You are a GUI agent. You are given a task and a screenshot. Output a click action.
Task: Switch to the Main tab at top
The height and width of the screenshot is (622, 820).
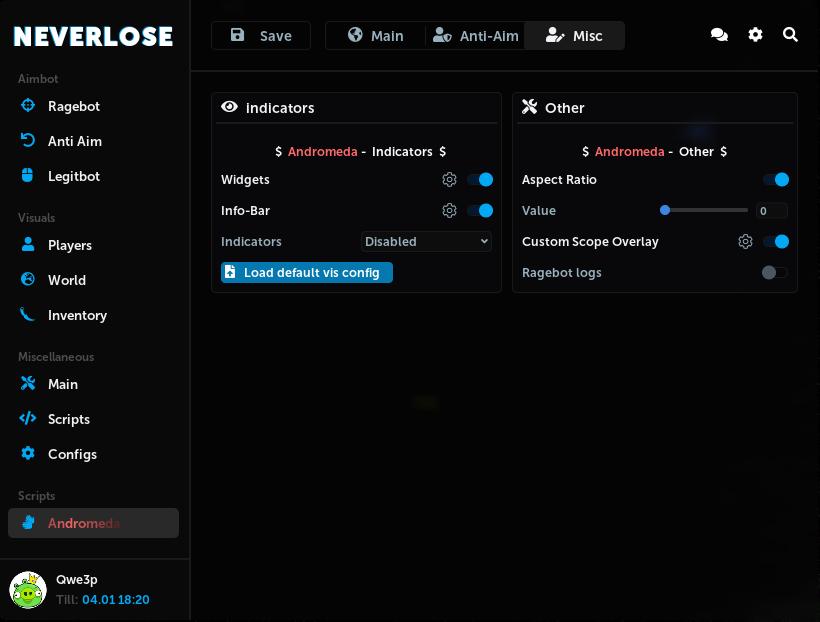coord(376,35)
